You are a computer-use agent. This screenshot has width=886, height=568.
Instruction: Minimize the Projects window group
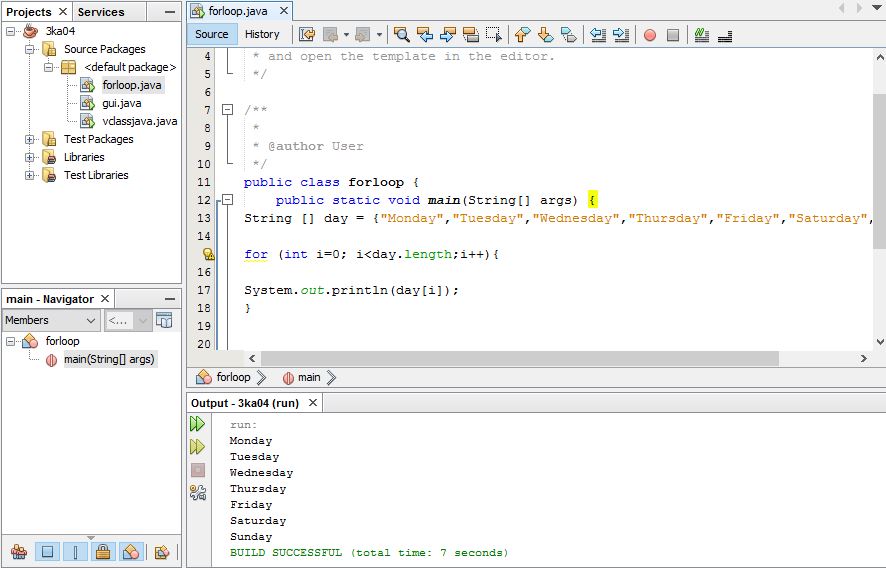click(170, 11)
